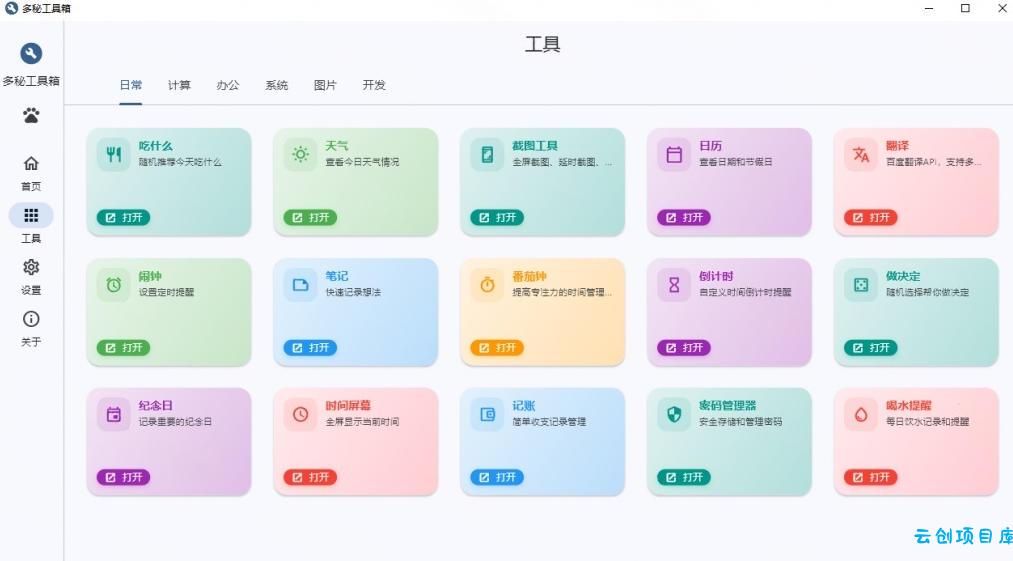Open 做决定 with its 打开 button
This screenshot has width=1013, height=561.
[x=870, y=348]
